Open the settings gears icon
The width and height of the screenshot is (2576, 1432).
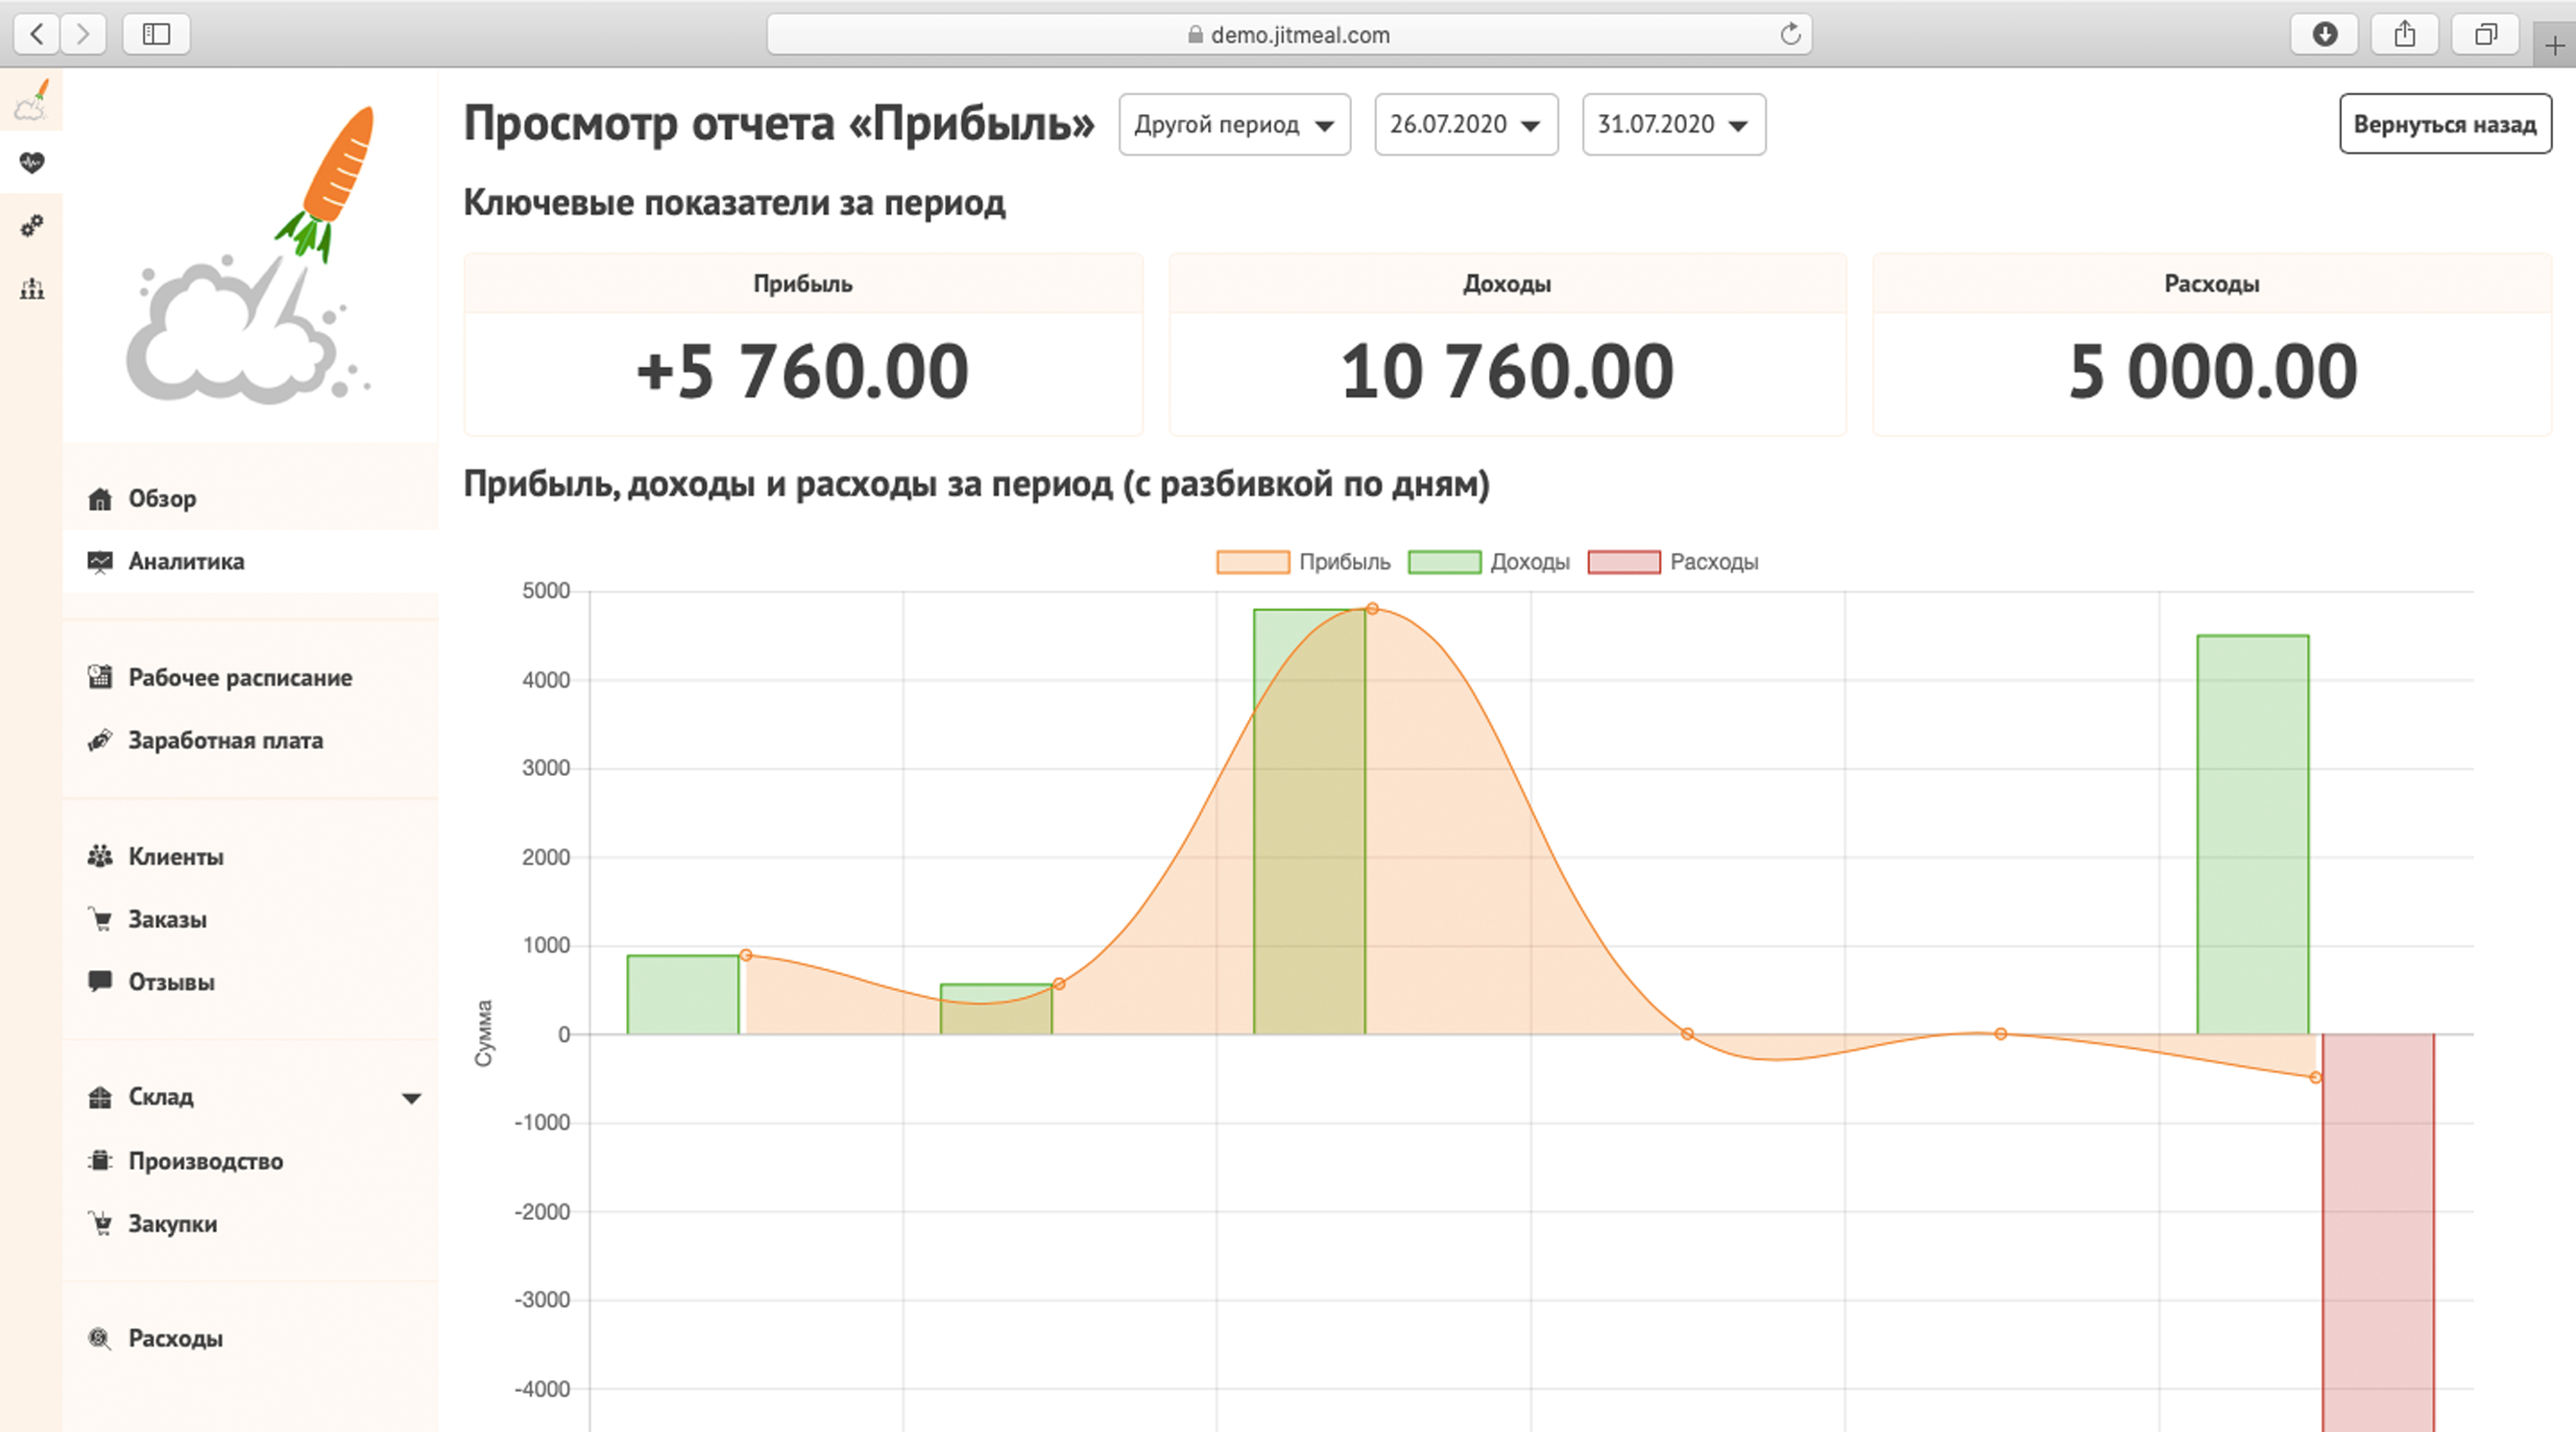point(31,226)
